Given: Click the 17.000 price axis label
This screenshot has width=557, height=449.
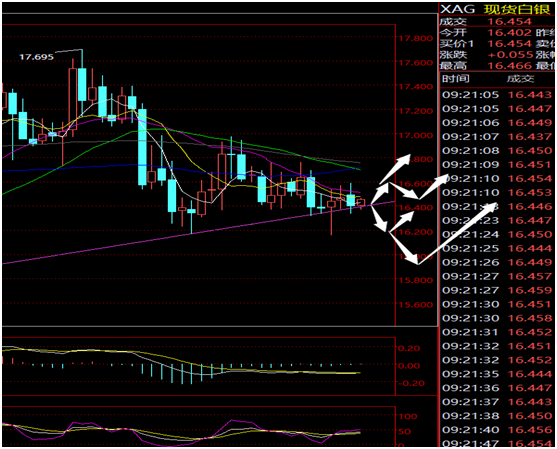Looking at the screenshot, I should (416, 135).
